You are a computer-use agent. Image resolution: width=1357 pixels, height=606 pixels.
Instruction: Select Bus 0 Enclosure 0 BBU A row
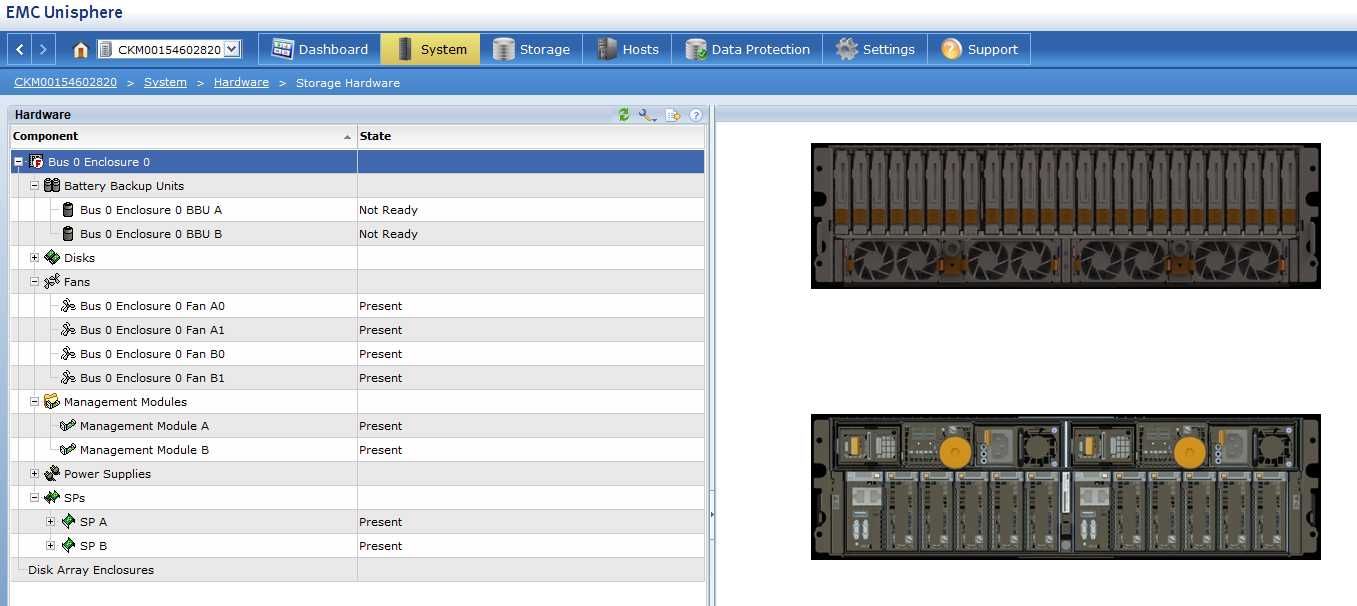(357, 210)
